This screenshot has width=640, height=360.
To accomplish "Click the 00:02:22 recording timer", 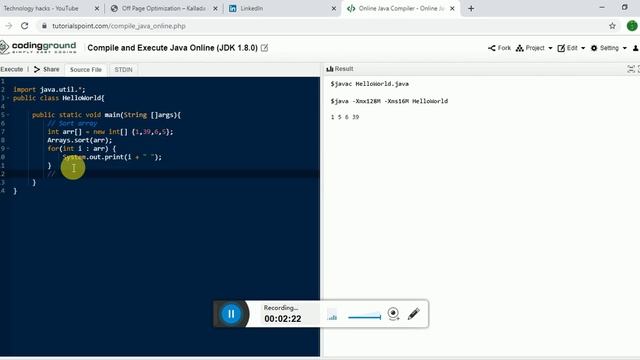I will coord(282,319).
